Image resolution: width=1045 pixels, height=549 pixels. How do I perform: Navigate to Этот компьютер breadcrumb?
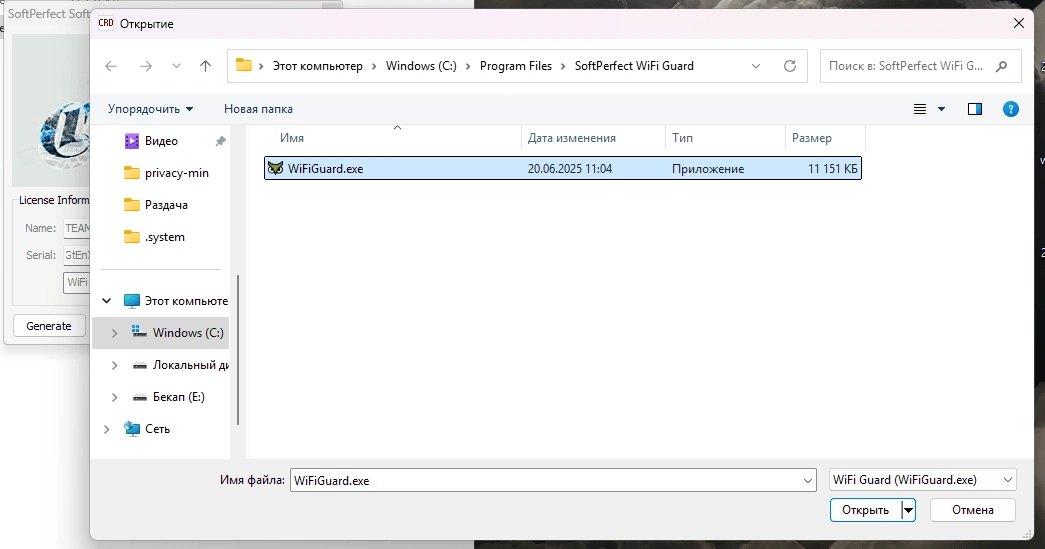pos(317,66)
